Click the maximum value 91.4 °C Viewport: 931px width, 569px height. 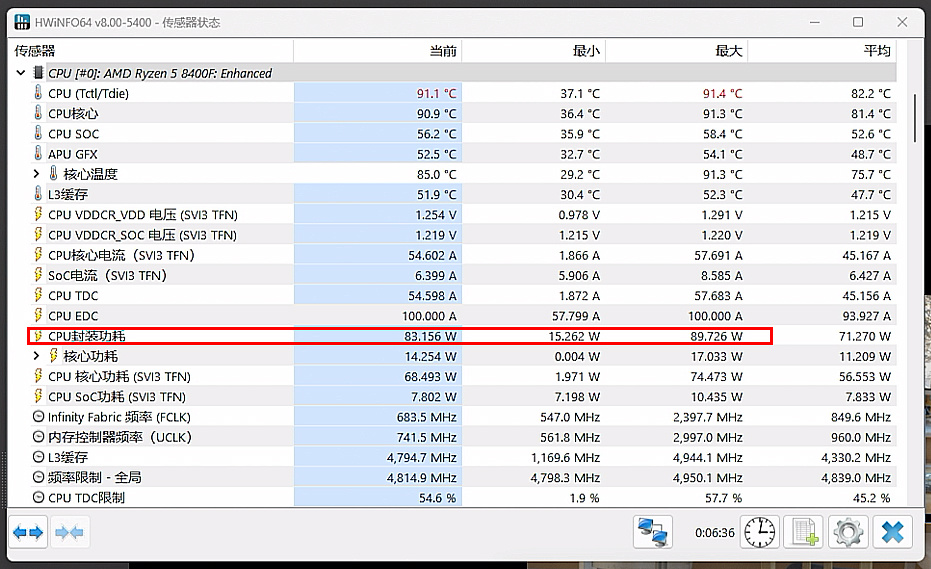(723, 94)
